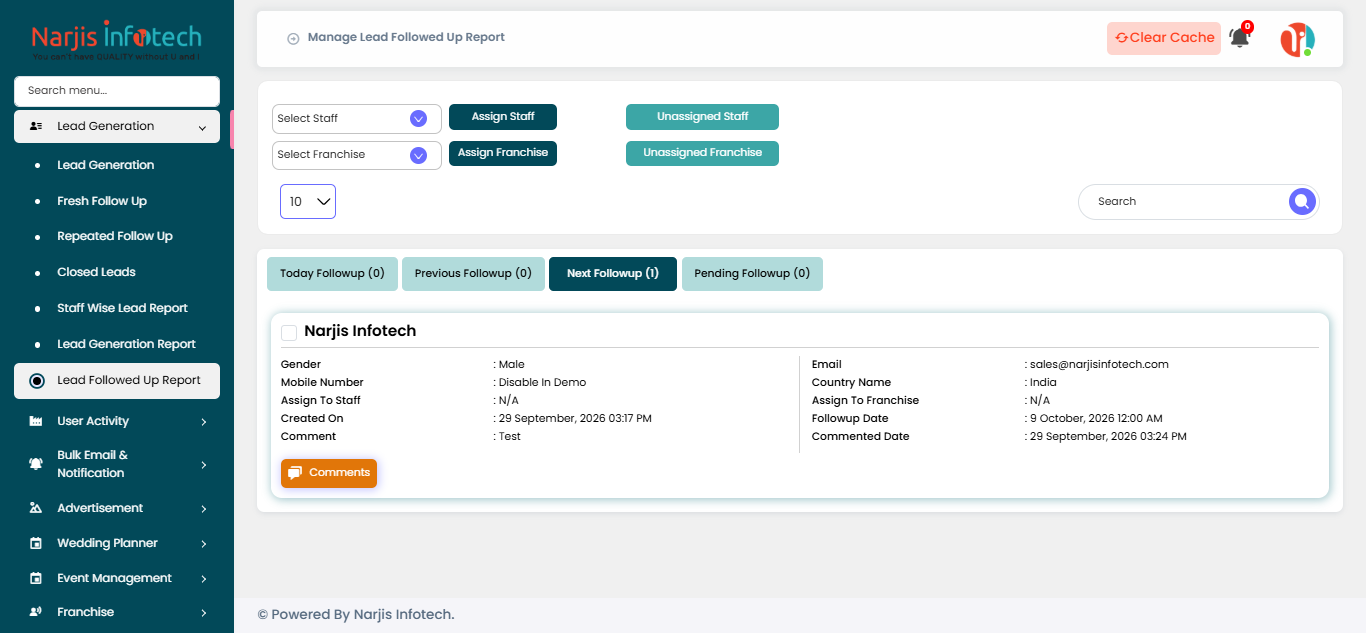Image resolution: width=1366 pixels, height=633 pixels.
Task: Click the Lead Followed Up Report radio icon
Action: (37, 381)
